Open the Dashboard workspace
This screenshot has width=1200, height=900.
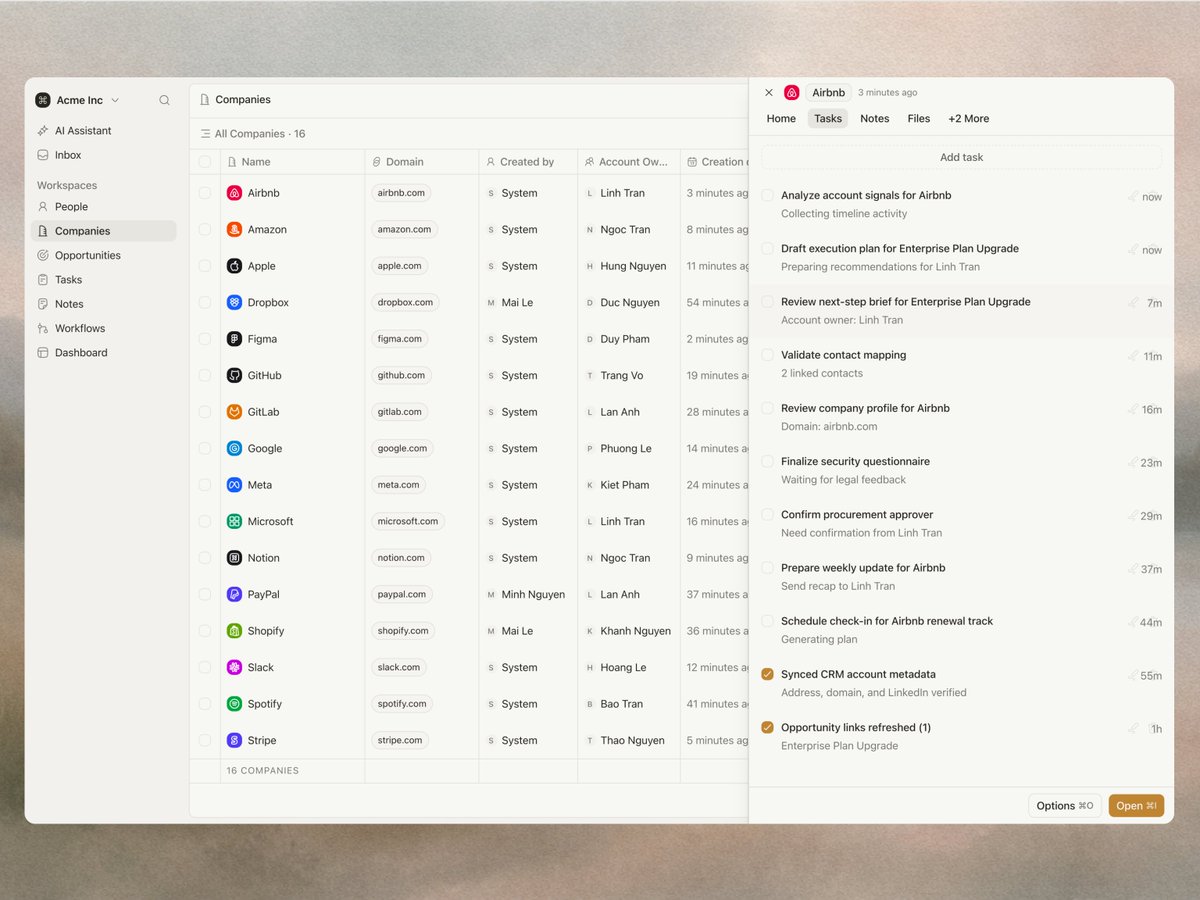coord(103,353)
